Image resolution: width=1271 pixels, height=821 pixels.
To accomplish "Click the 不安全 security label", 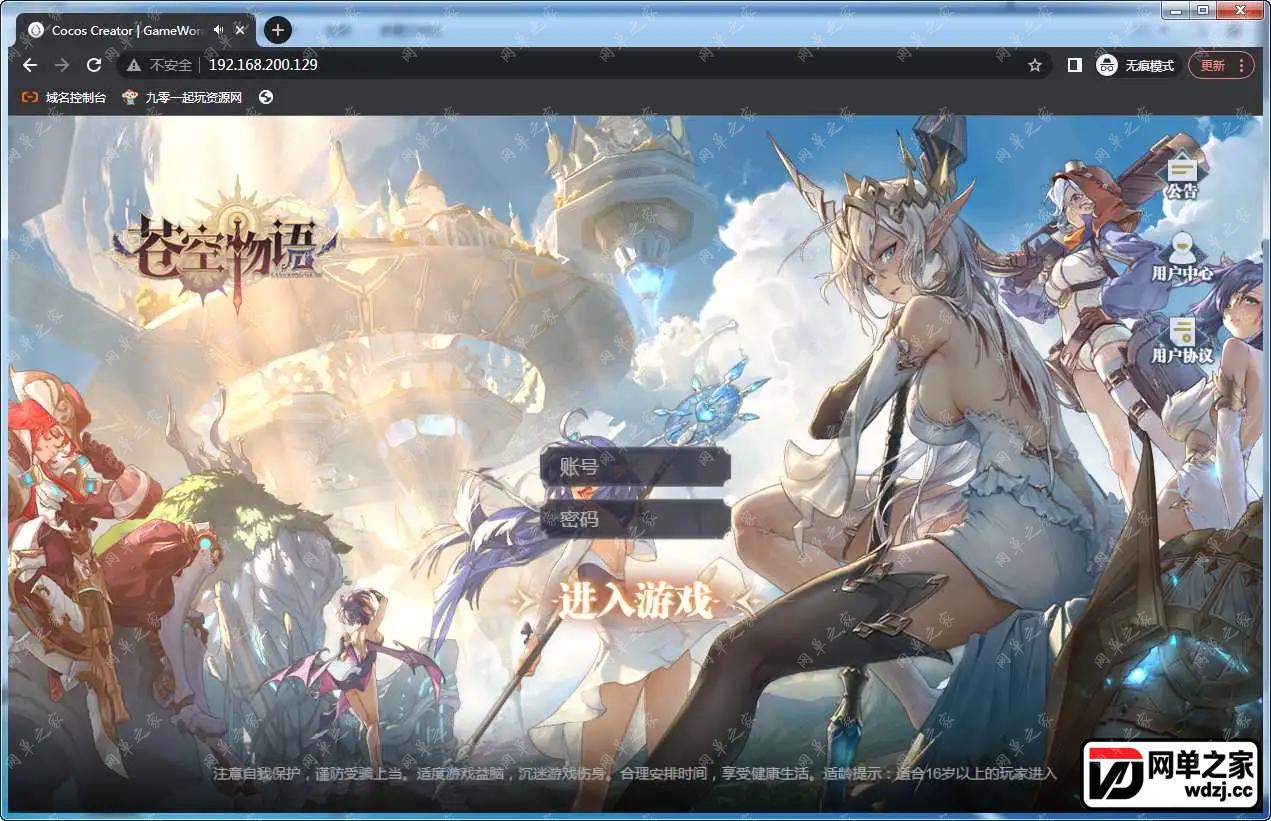I will pos(171,65).
